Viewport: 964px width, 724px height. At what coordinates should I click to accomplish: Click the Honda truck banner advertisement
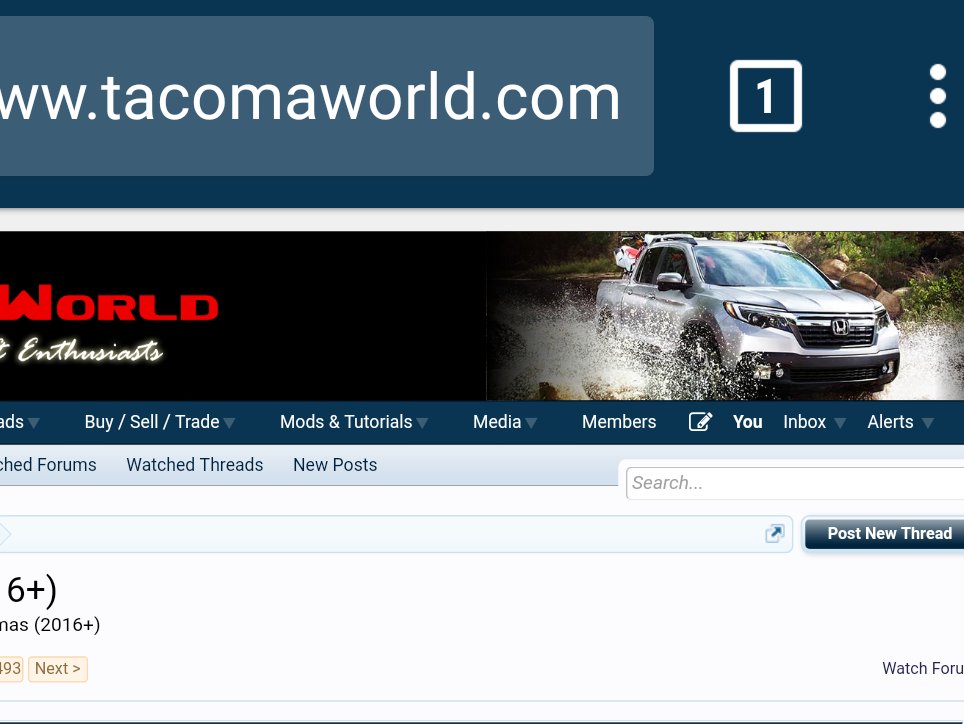point(725,316)
